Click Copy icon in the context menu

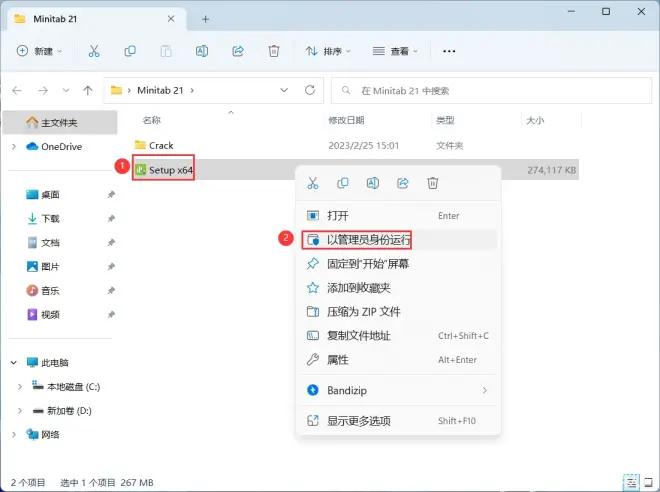[x=343, y=183]
